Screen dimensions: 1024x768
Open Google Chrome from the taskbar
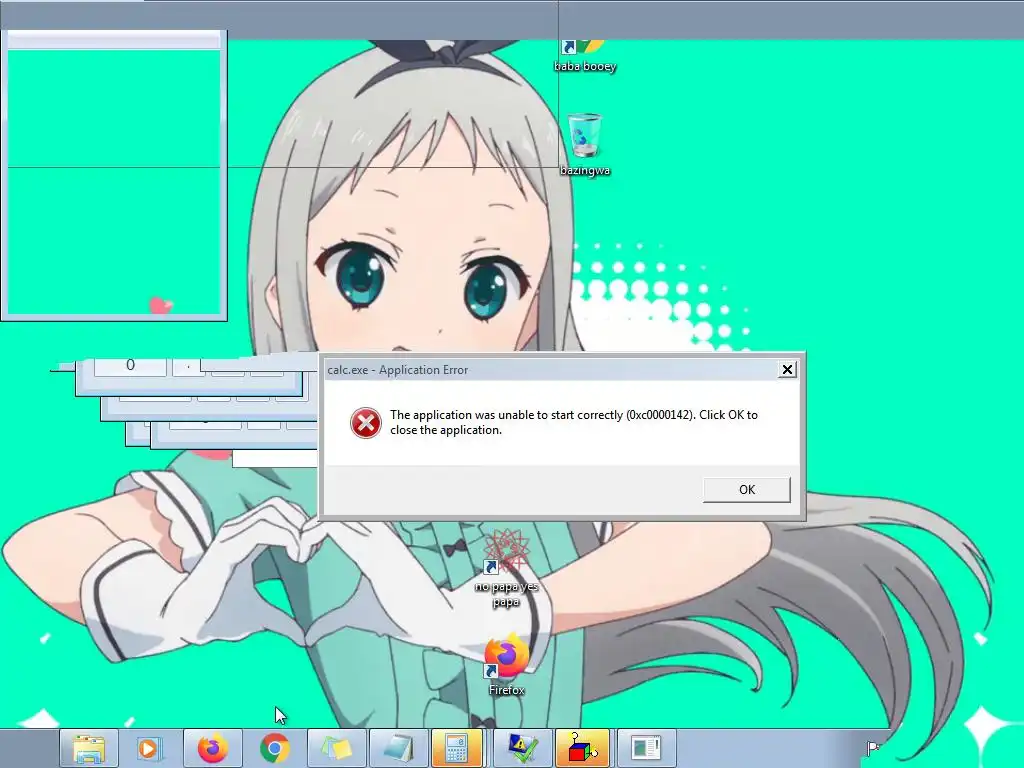coord(275,748)
